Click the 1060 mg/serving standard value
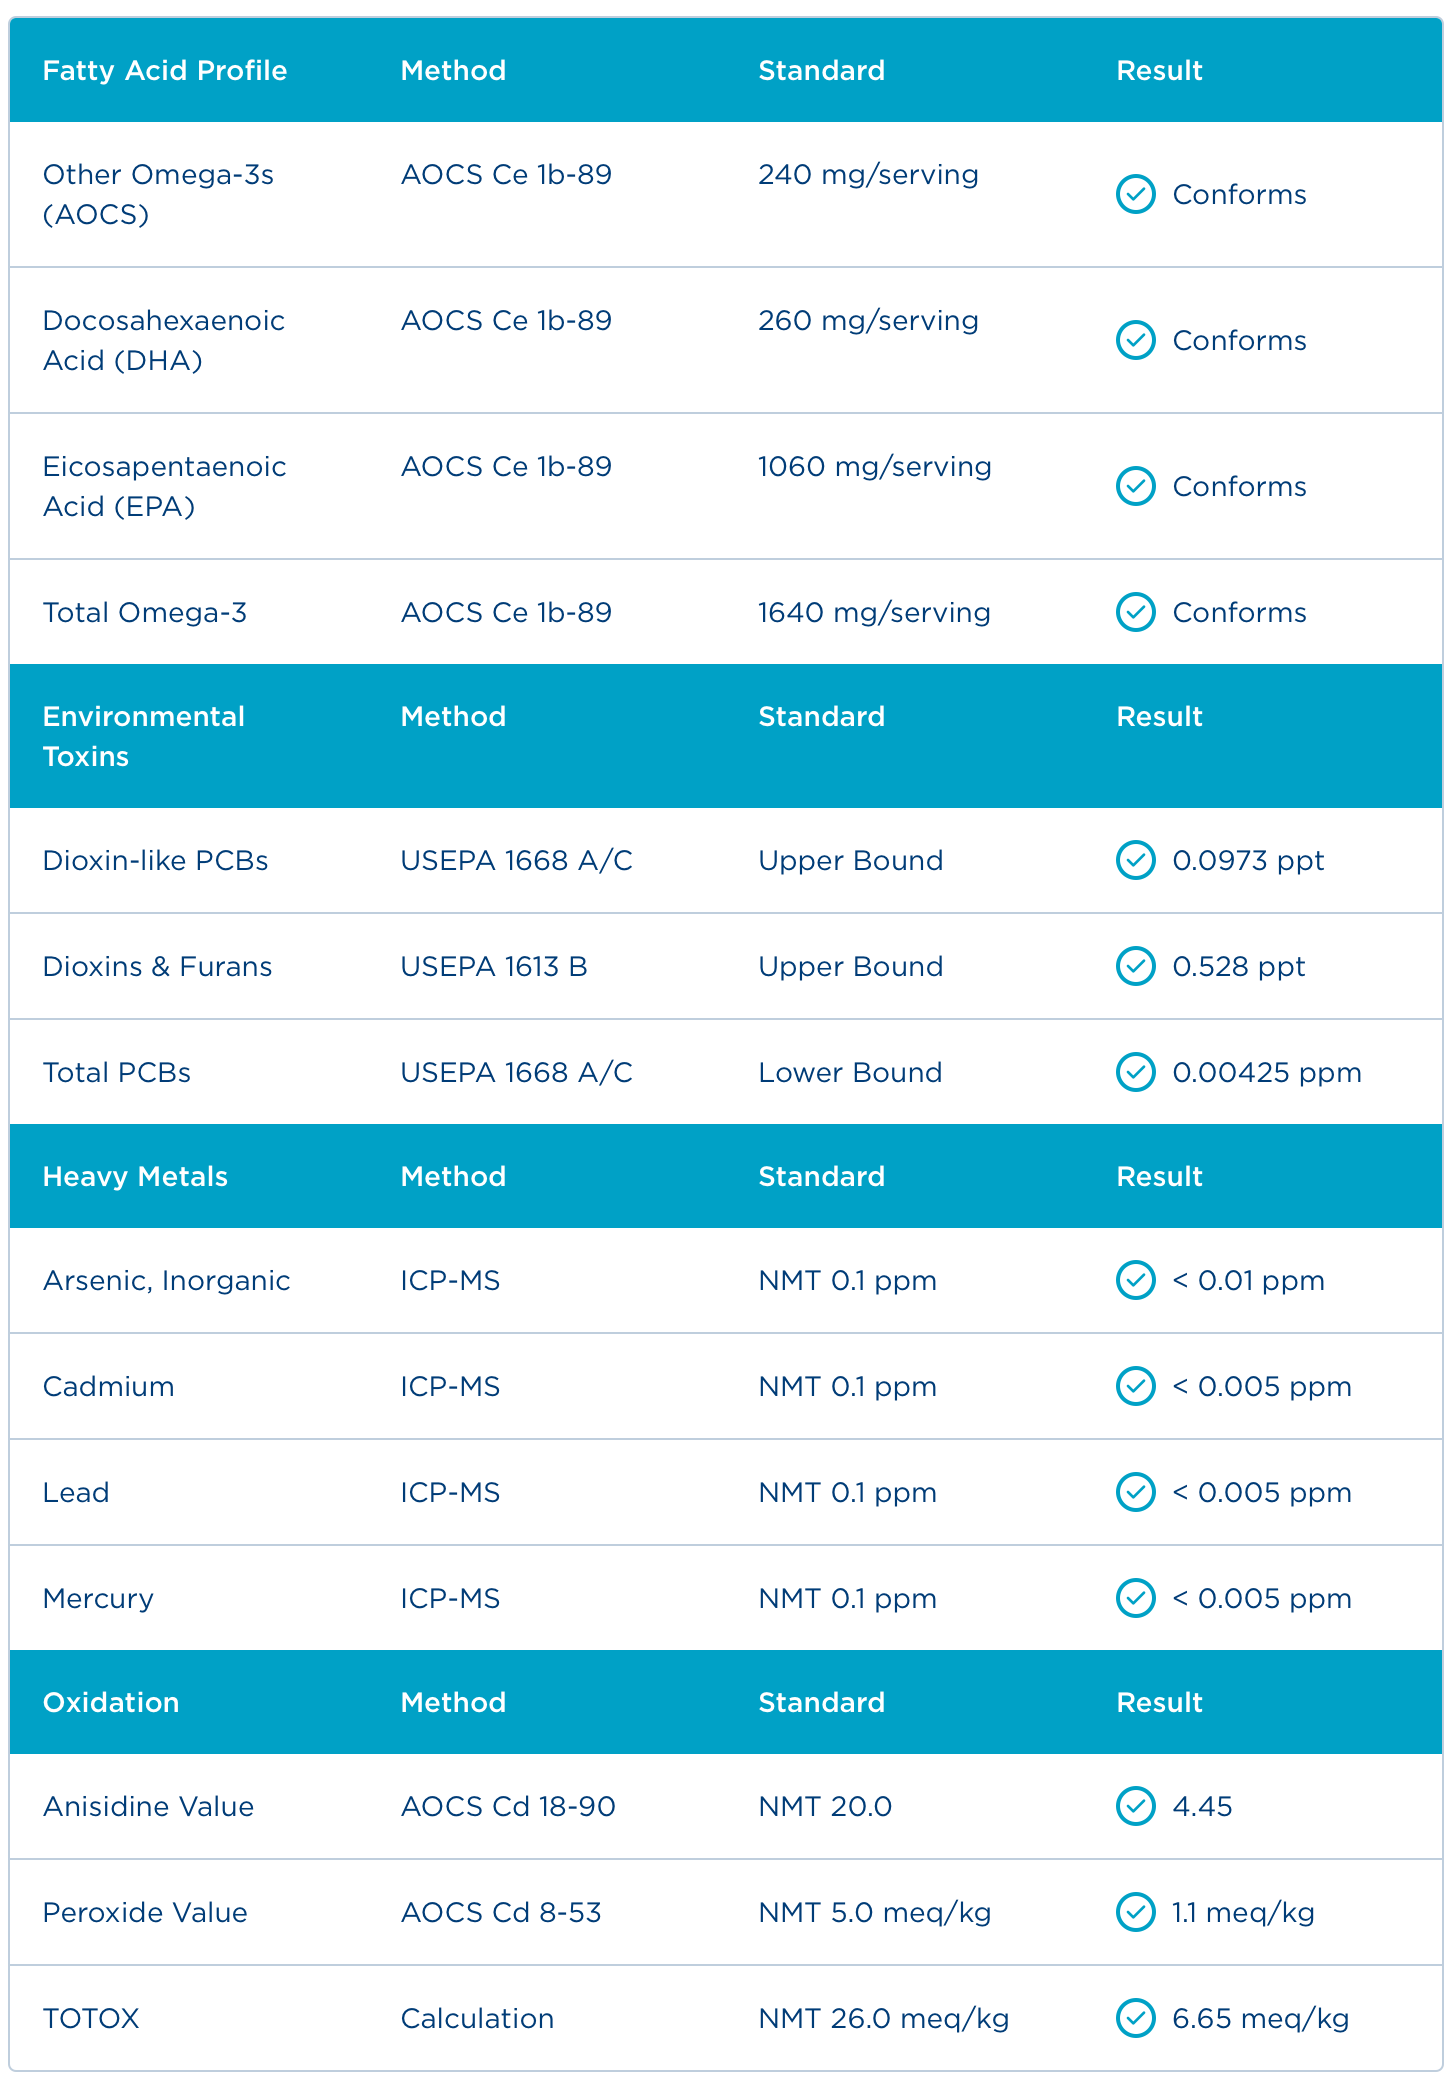 874,466
